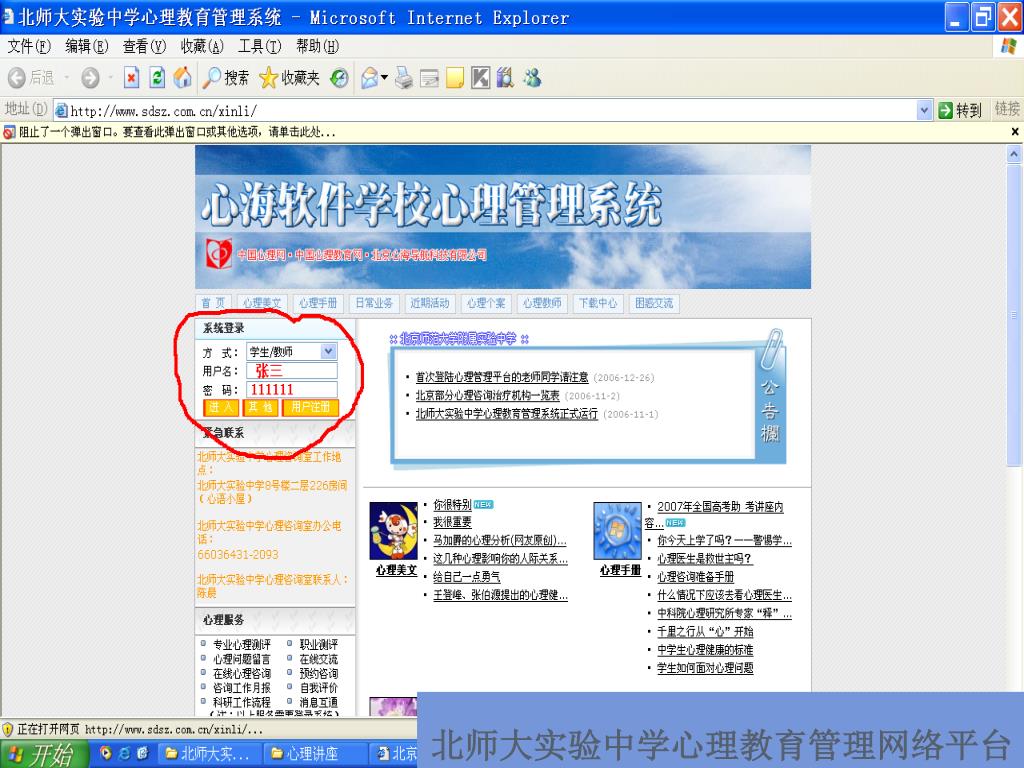
Task: Open the 心理医生是救世主吗? link
Action: (x=705, y=558)
